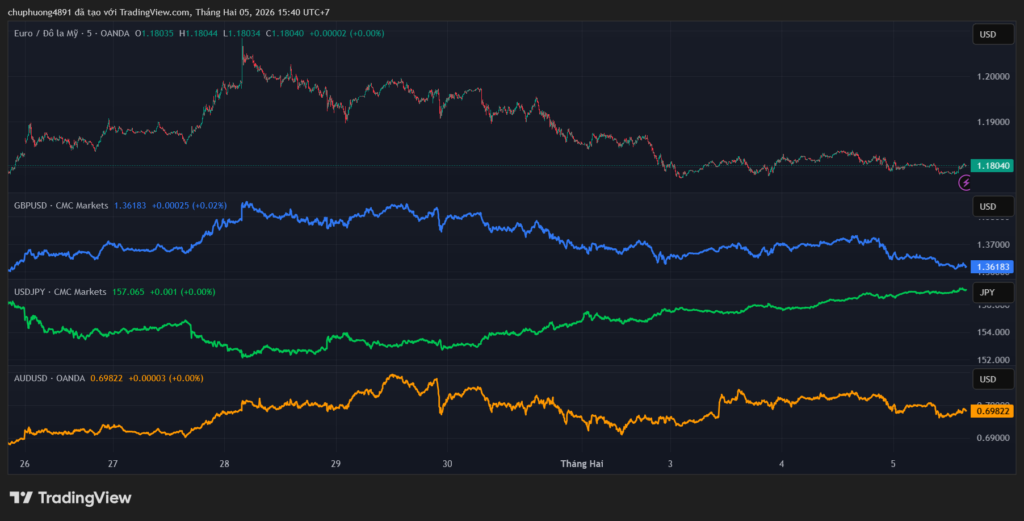Viewport: 1024px width, 521px height.
Task: Click the blue 1.36183 price label
Action: coord(993,267)
